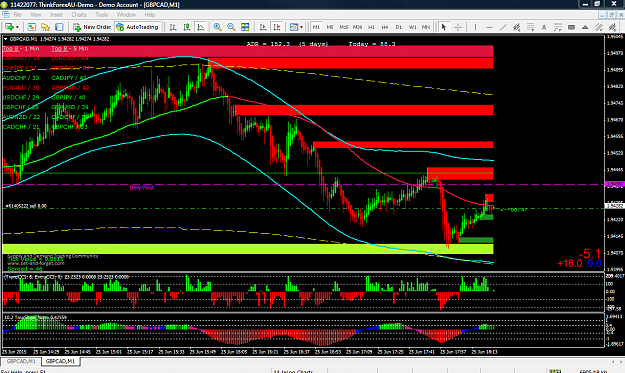This screenshot has width=625, height=373.
Task: Click the 'USDCHF / 29' pair entry
Action: coord(21,98)
